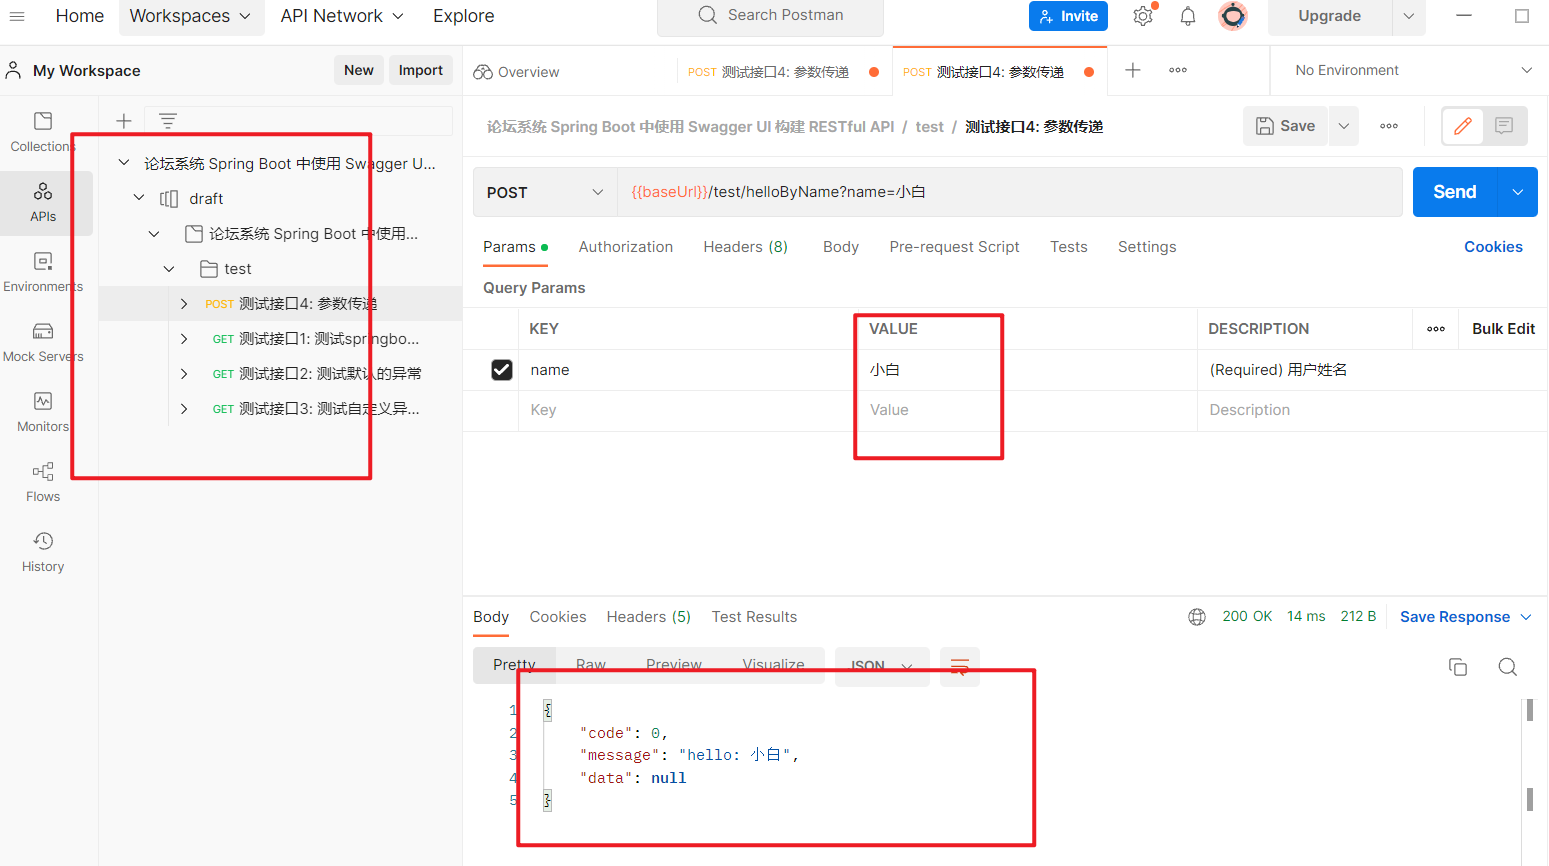Open the settings gear icon
The width and height of the screenshot is (1549, 866).
click(1143, 16)
